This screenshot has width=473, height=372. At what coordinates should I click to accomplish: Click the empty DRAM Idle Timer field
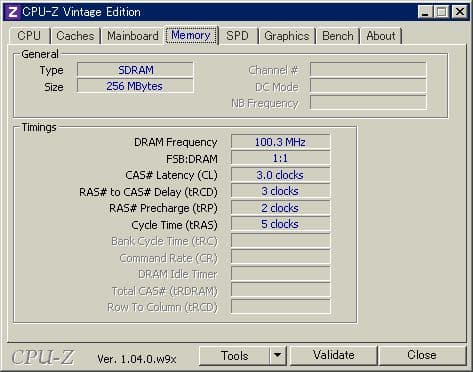pyautogui.click(x=280, y=274)
